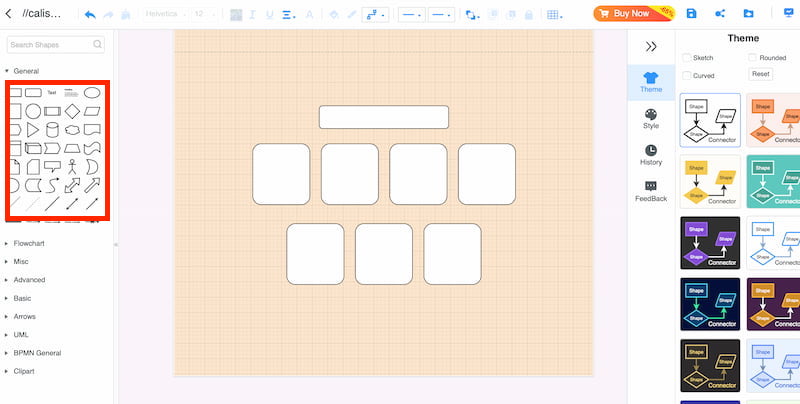Select the cylinder shape from palette

pyautogui.click(x=52, y=129)
